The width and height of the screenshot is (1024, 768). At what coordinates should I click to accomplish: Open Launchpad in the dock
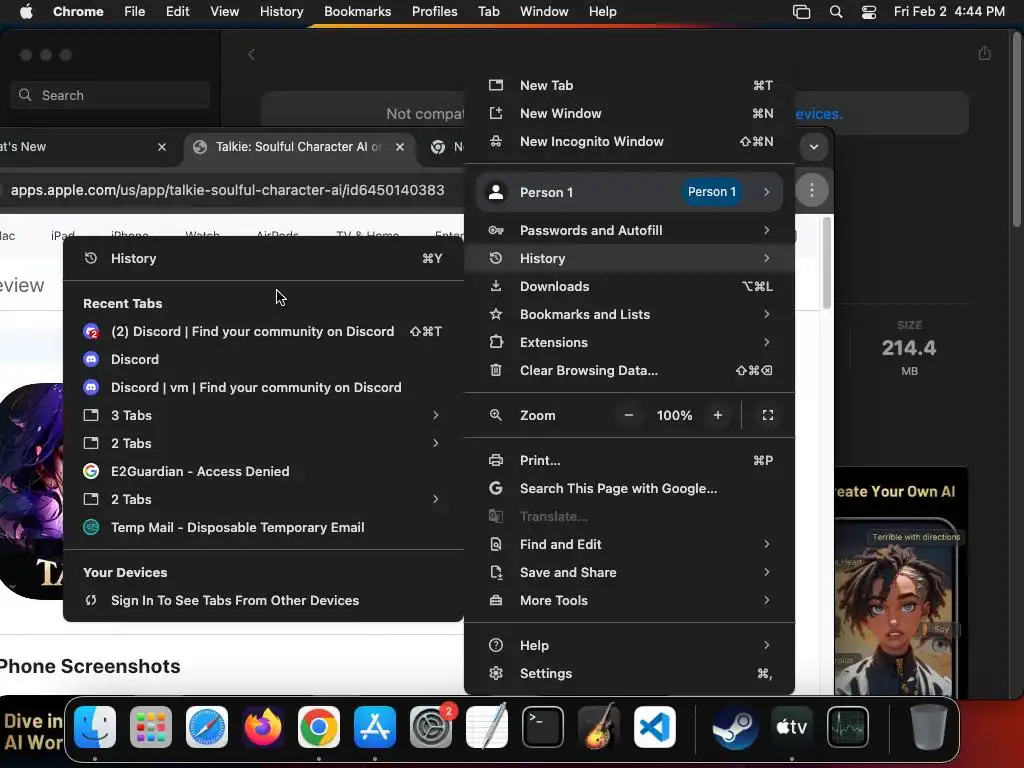[x=151, y=727]
